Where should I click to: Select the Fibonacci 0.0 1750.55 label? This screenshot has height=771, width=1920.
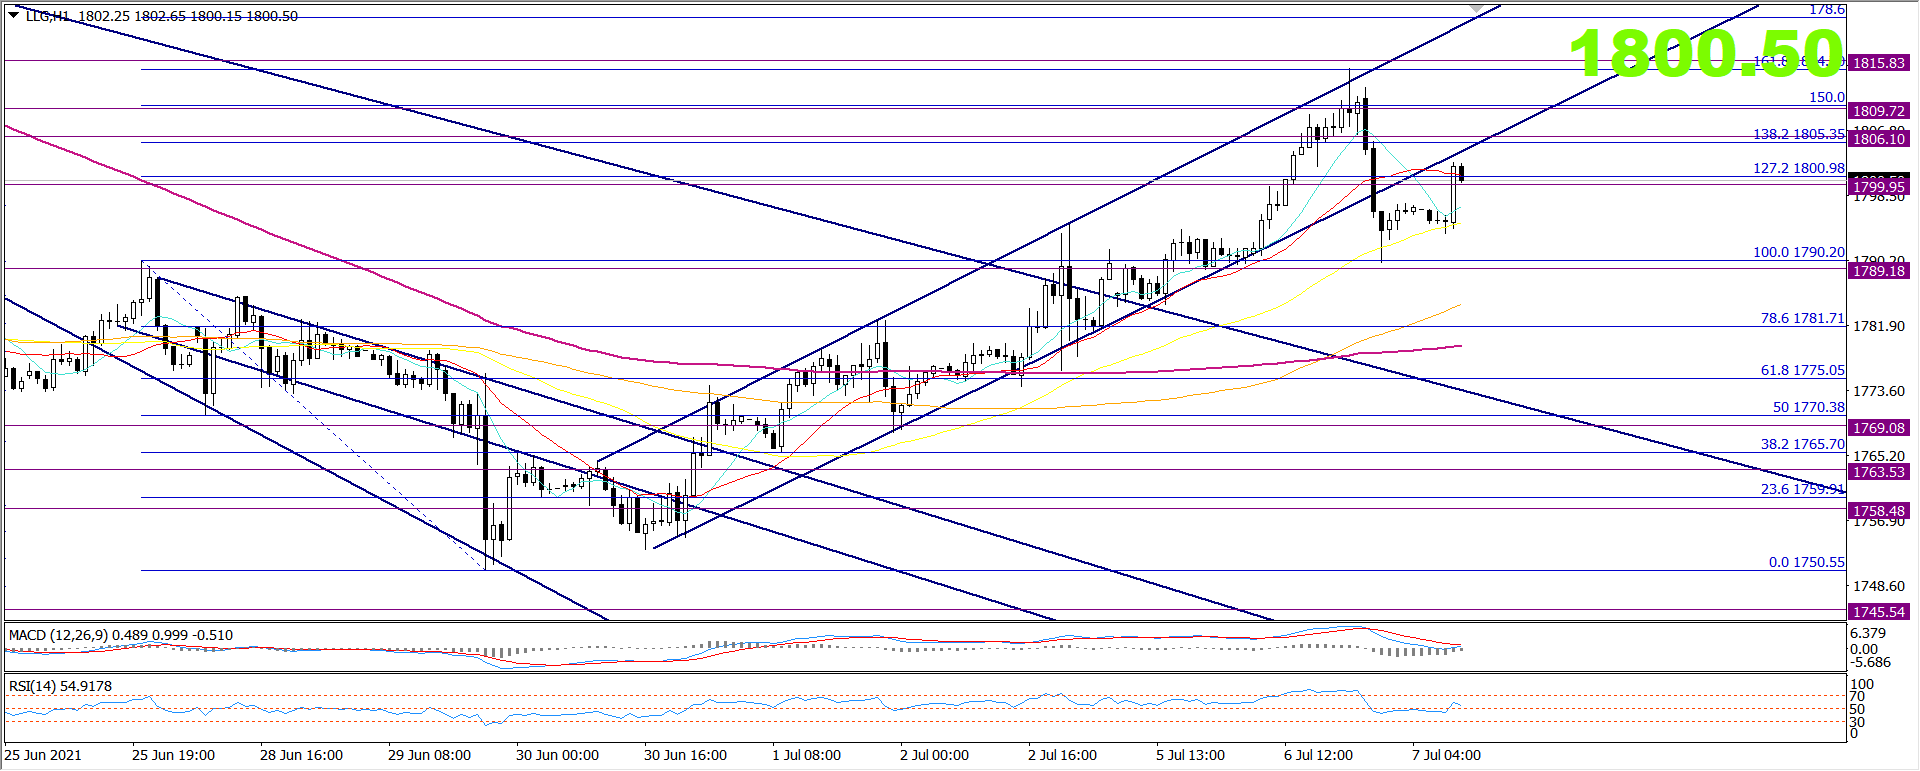click(x=1807, y=562)
